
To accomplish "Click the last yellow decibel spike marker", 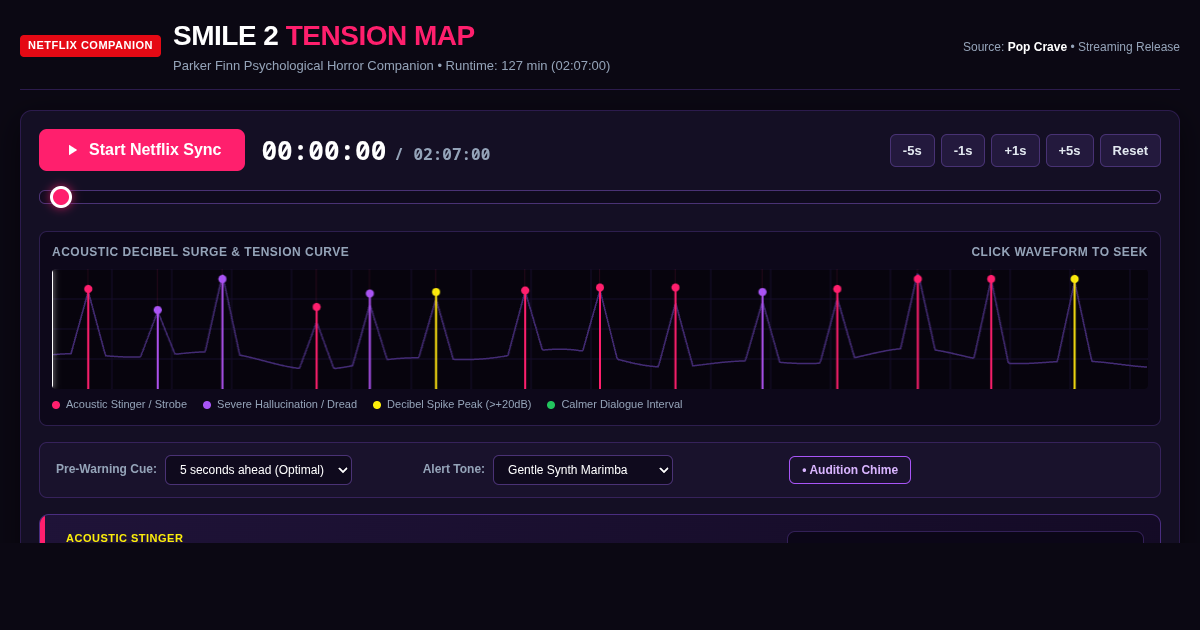I will pos(1075,279).
